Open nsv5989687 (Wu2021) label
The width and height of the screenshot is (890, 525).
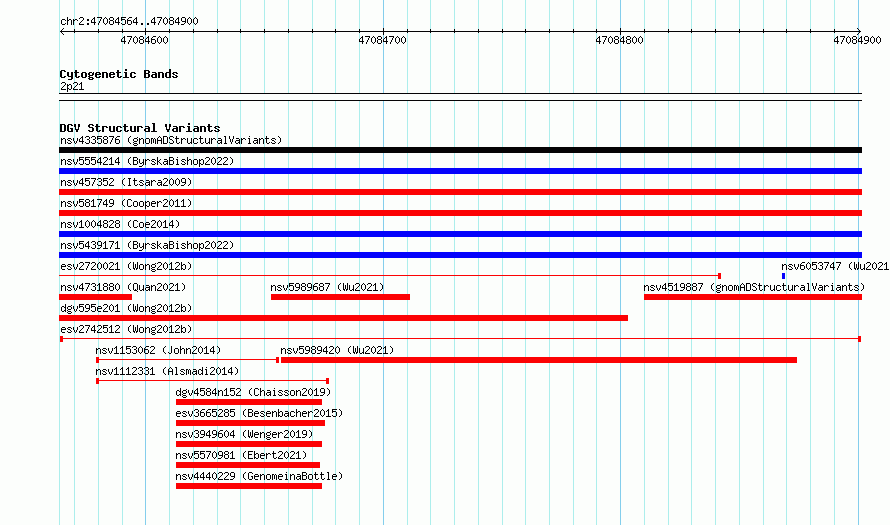[x=327, y=287]
